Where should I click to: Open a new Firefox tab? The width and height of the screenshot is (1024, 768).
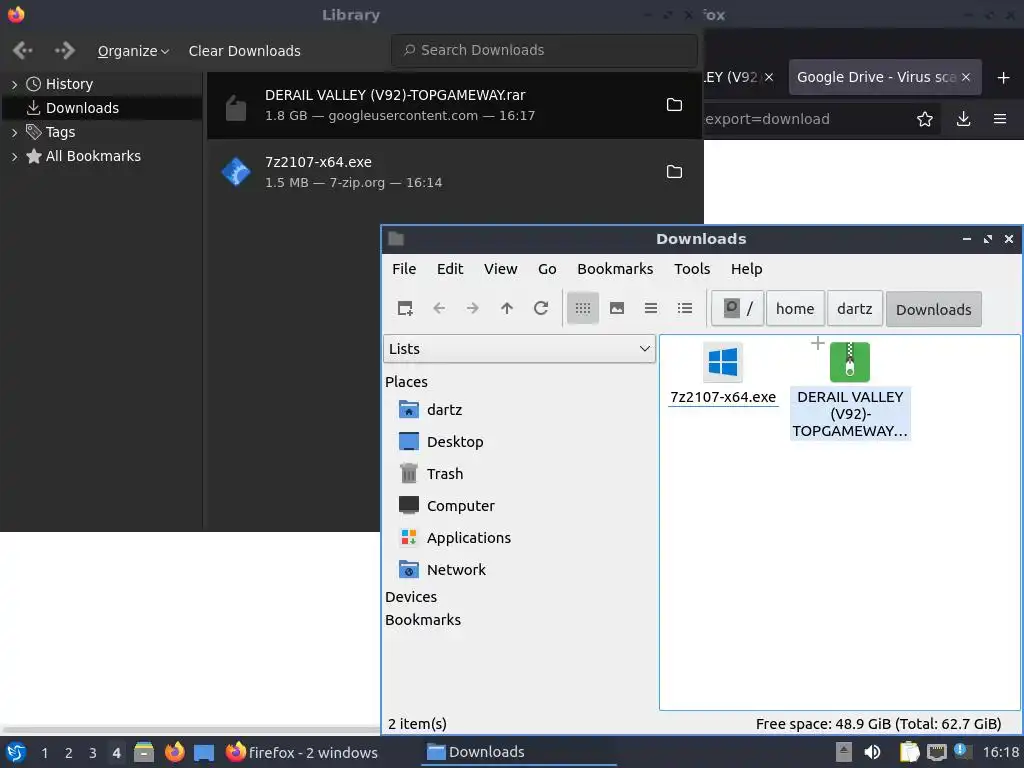(1003, 78)
